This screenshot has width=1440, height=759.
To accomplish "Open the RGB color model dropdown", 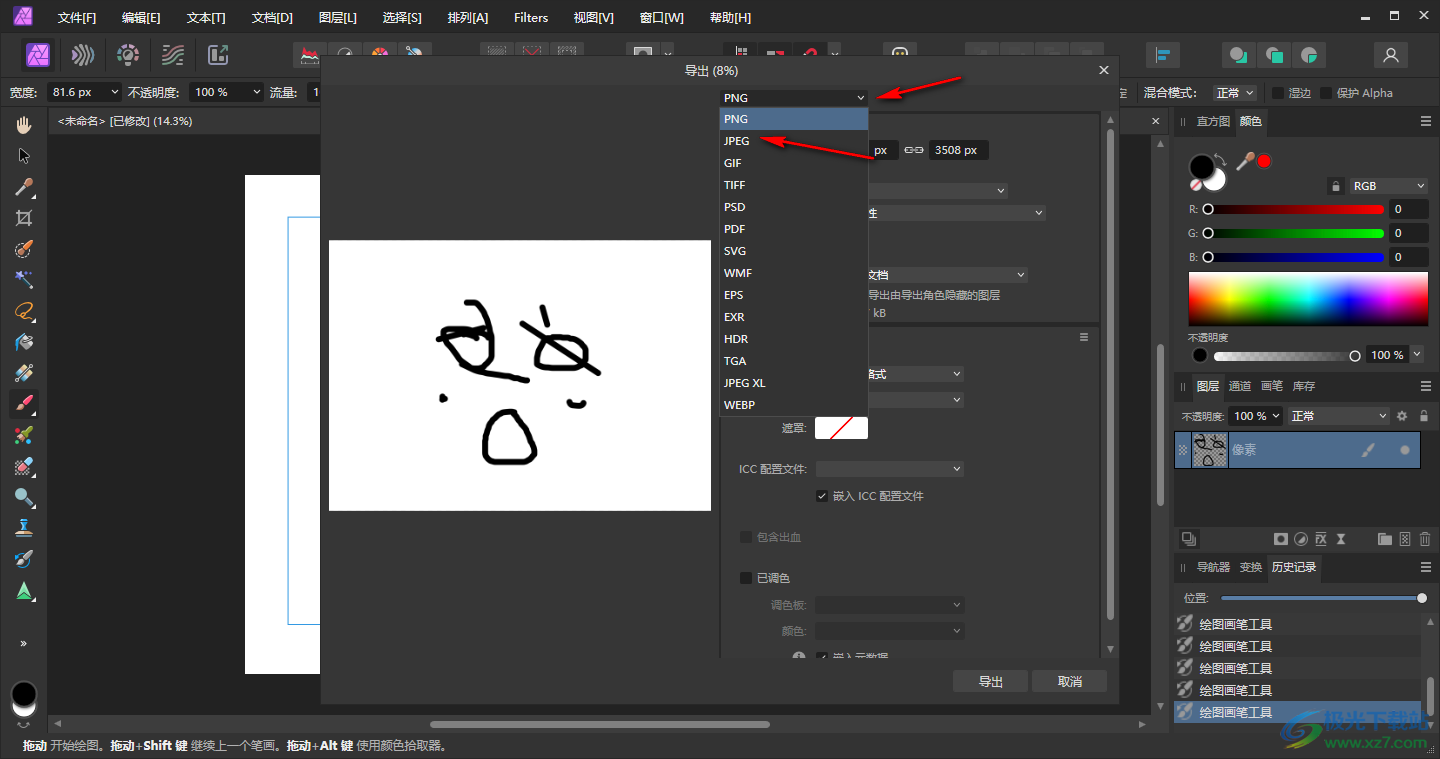I will pos(1388,186).
